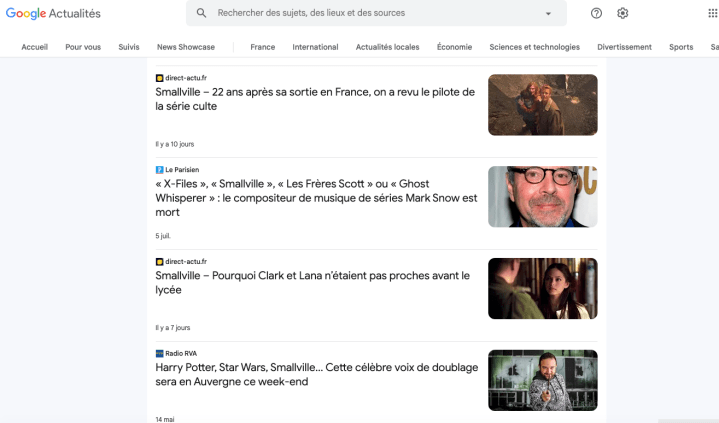Open the help question mark icon

click(x=597, y=13)
